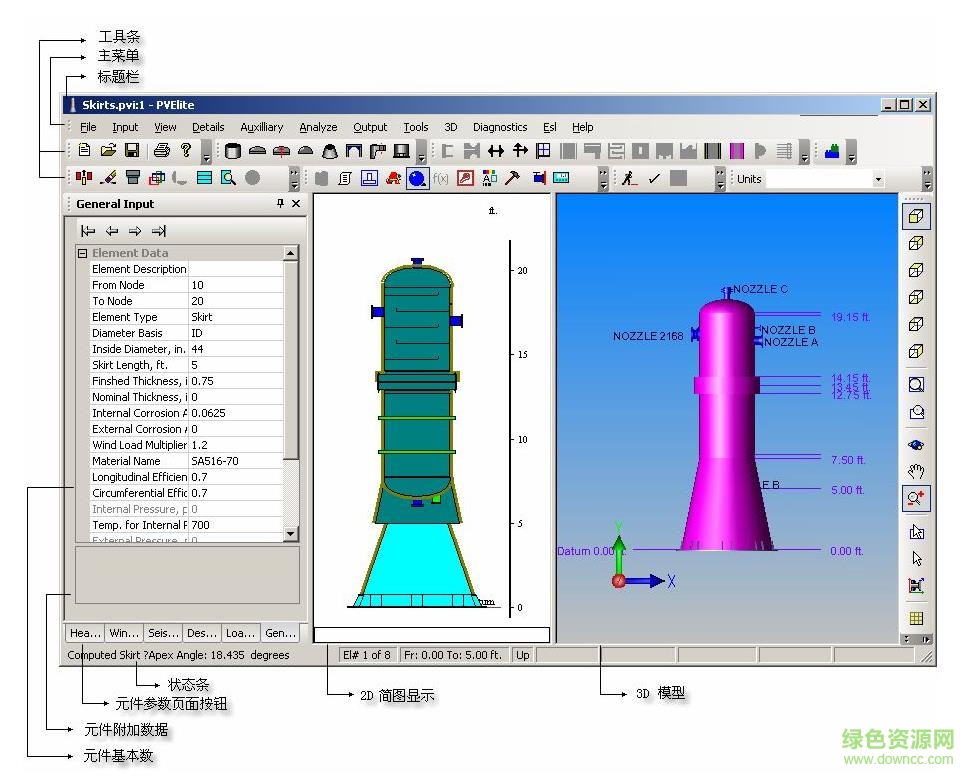Open the Analyze menu

(x=318, y=127)
